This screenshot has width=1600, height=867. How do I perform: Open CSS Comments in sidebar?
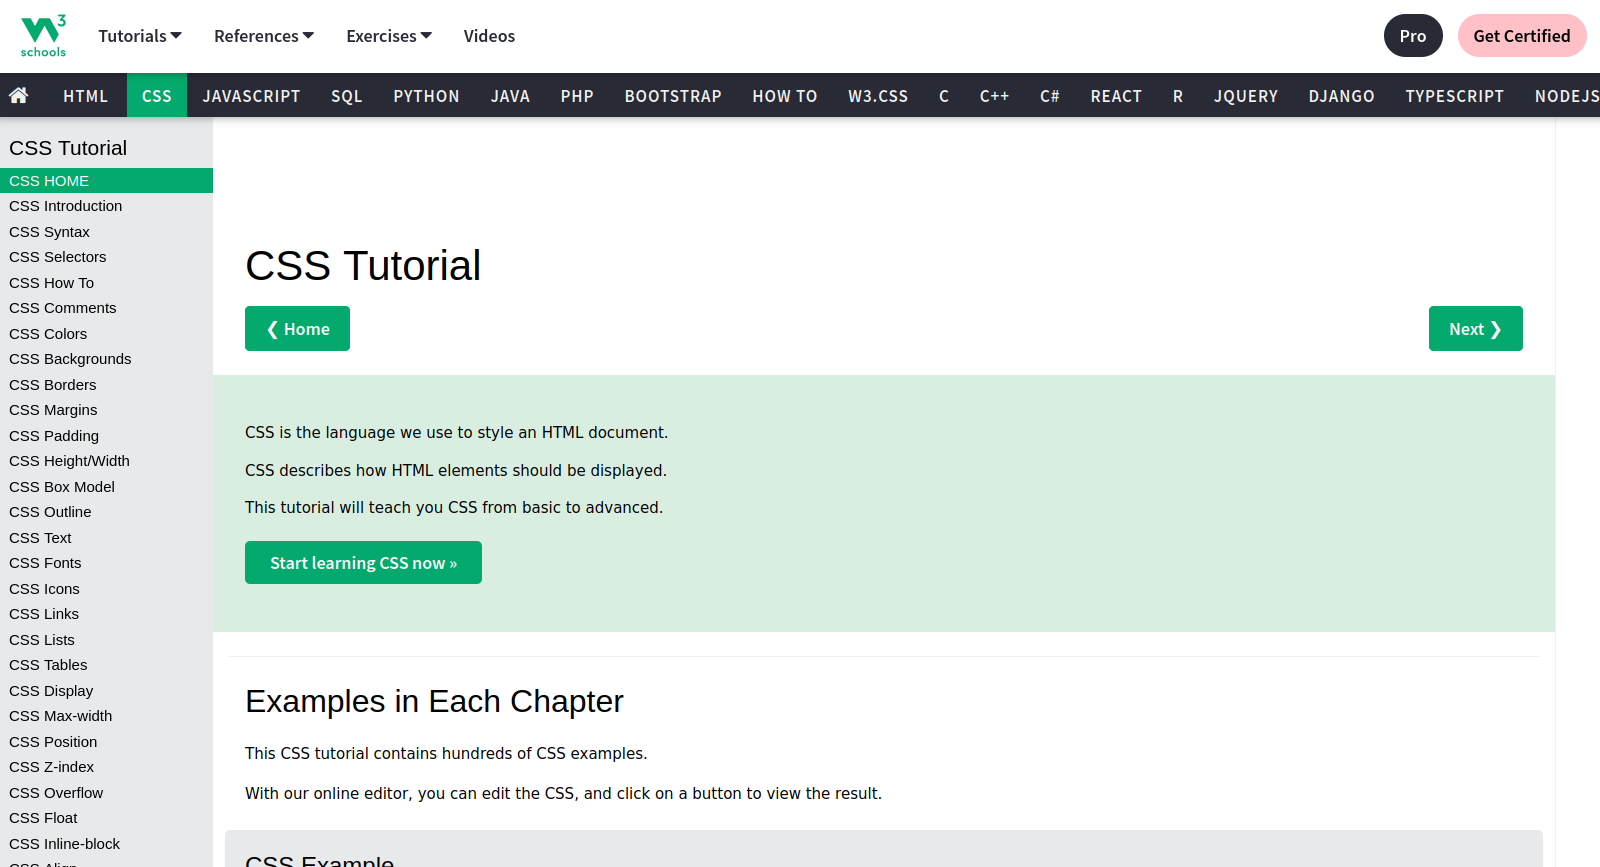click(106, 308)
